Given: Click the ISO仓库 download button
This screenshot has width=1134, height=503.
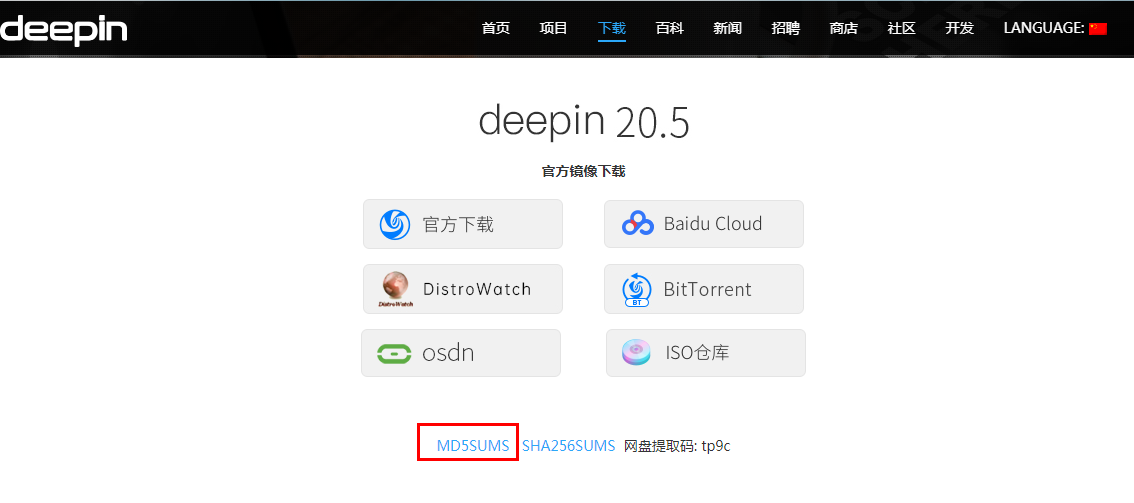Looking at the screenshot, I should click(706, 353).
